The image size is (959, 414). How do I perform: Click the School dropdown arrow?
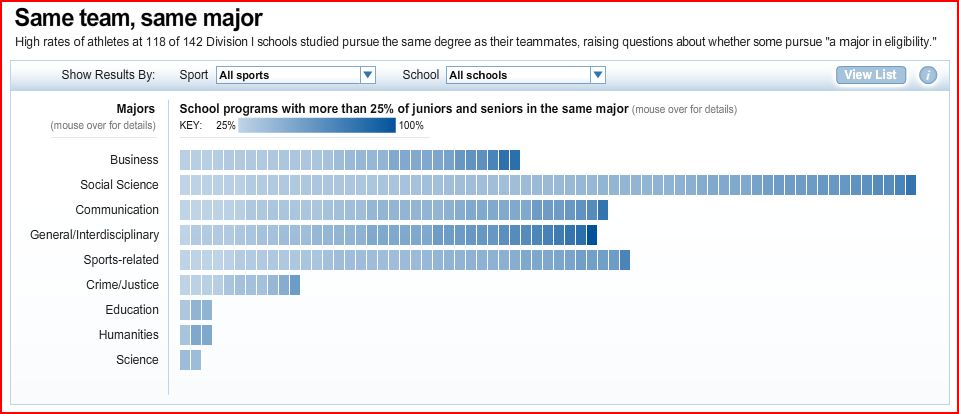click(597, 75)
